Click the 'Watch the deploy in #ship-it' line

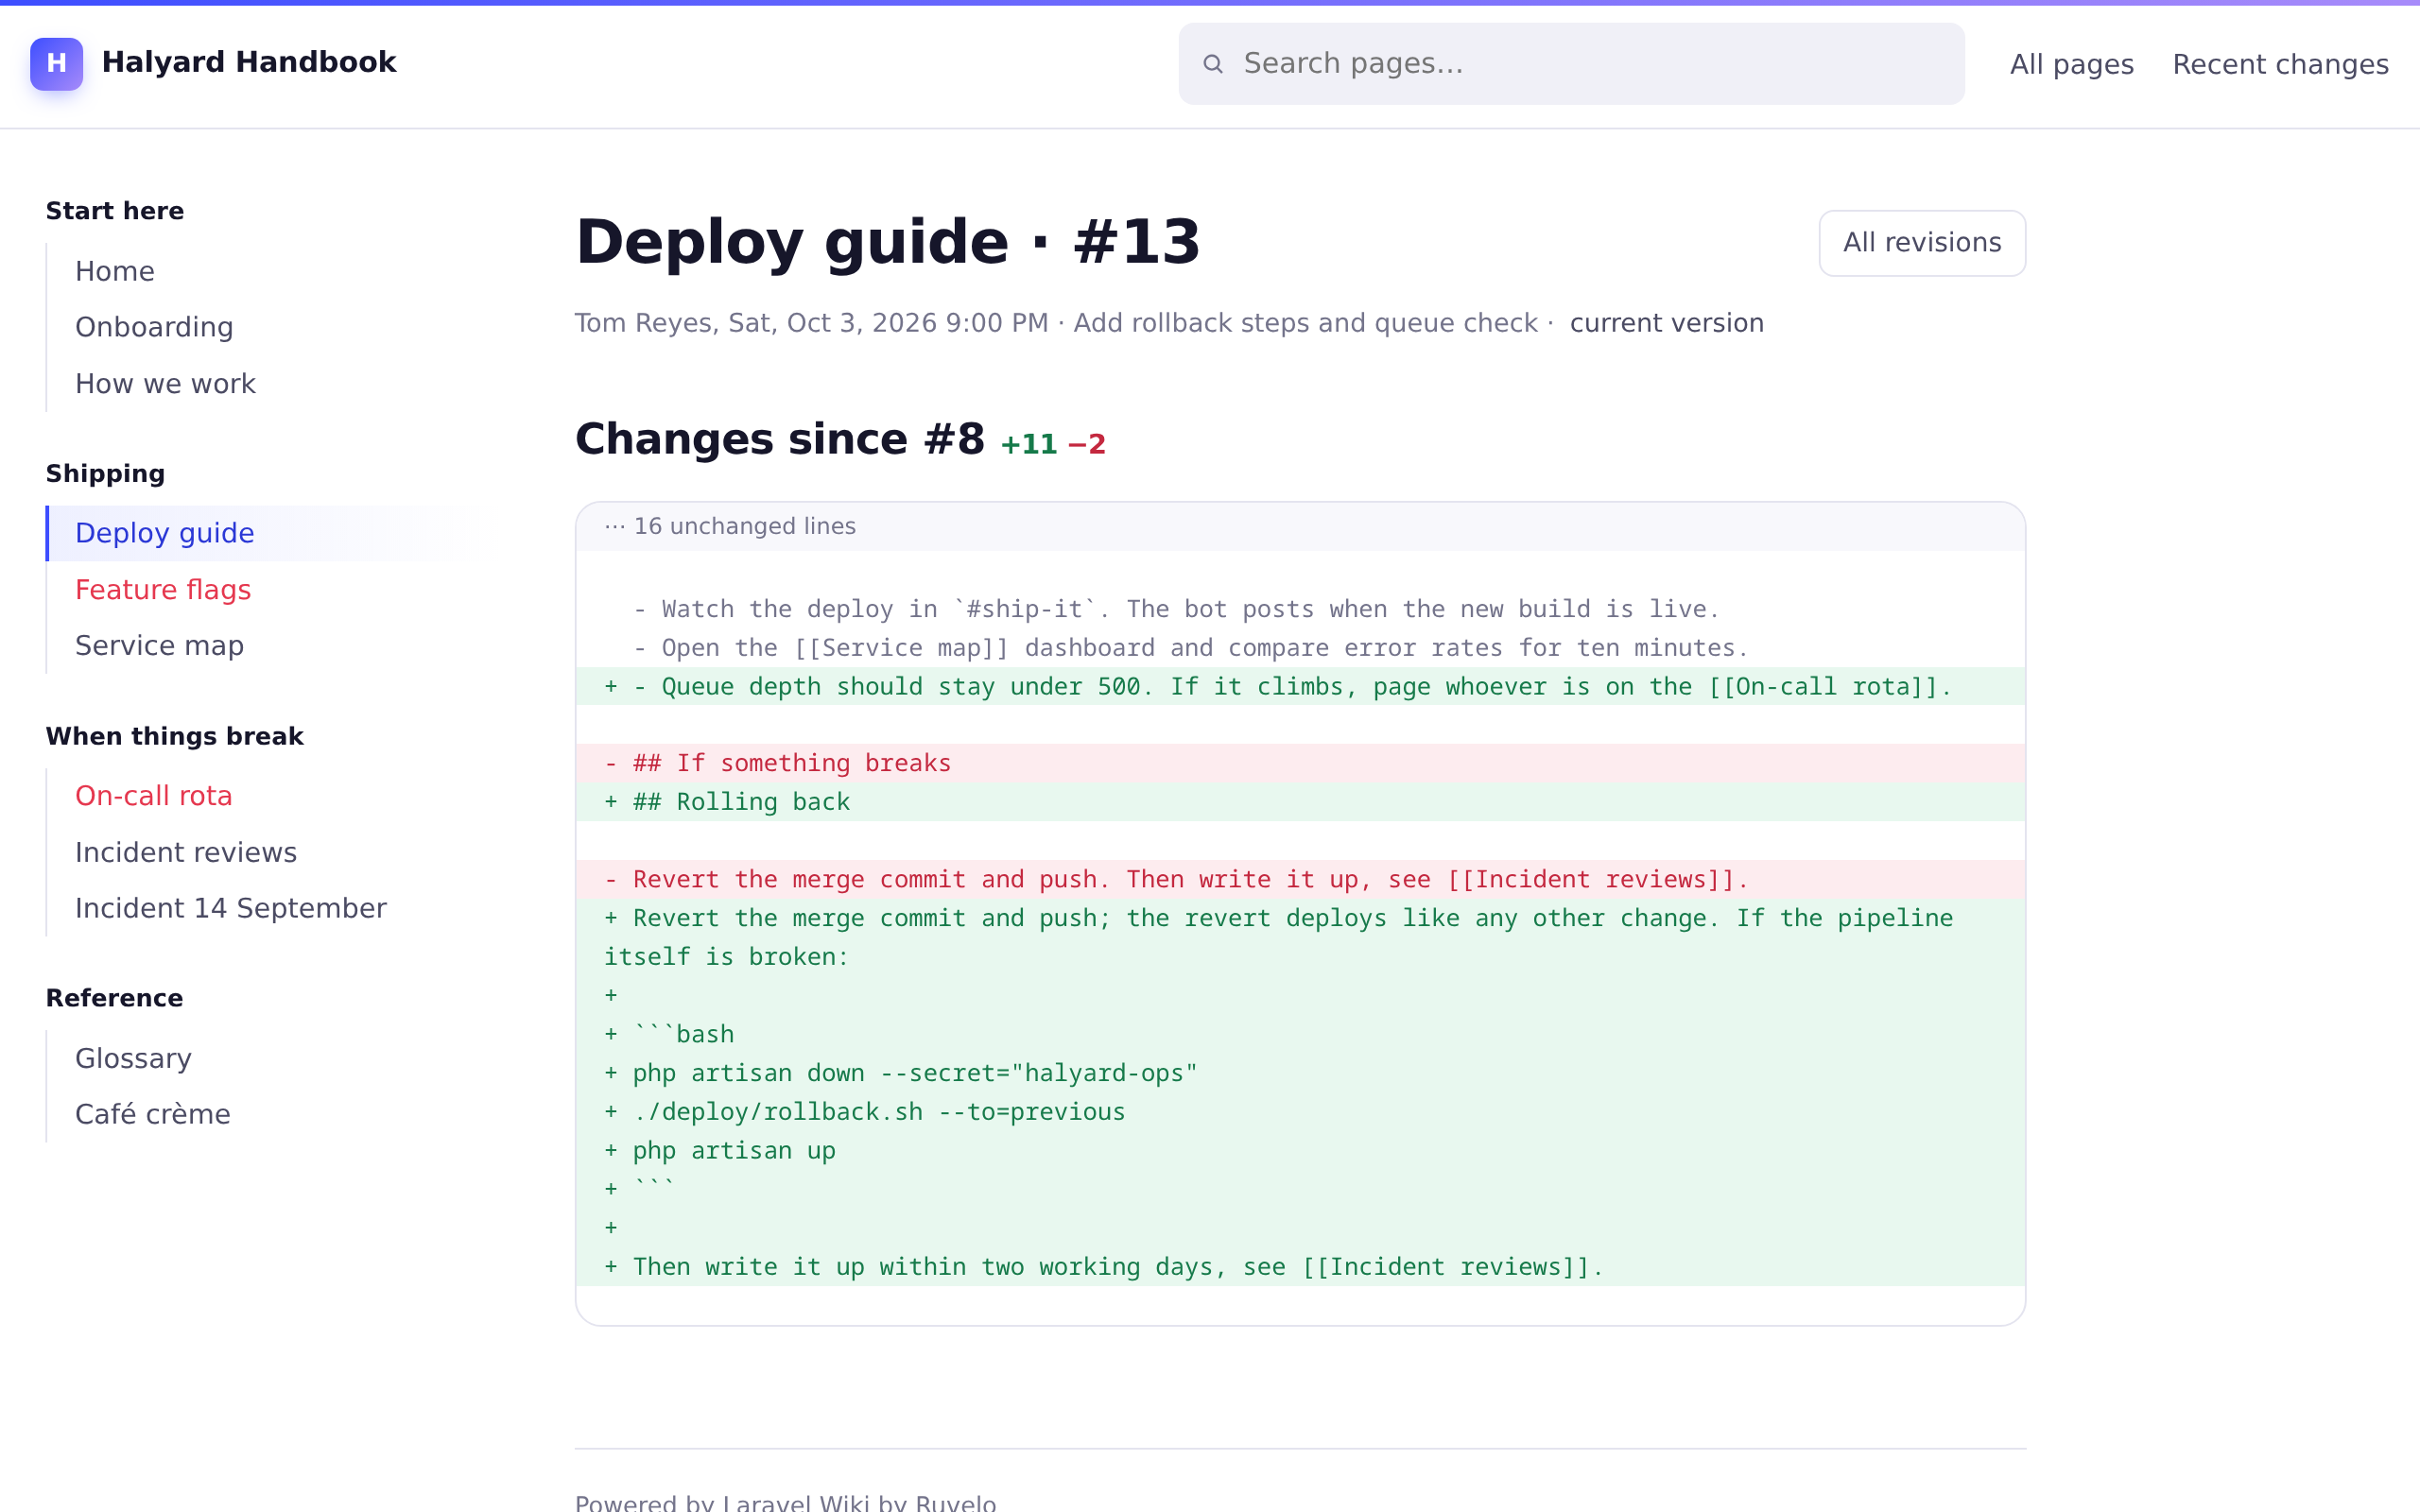(x=1300, y=609)
